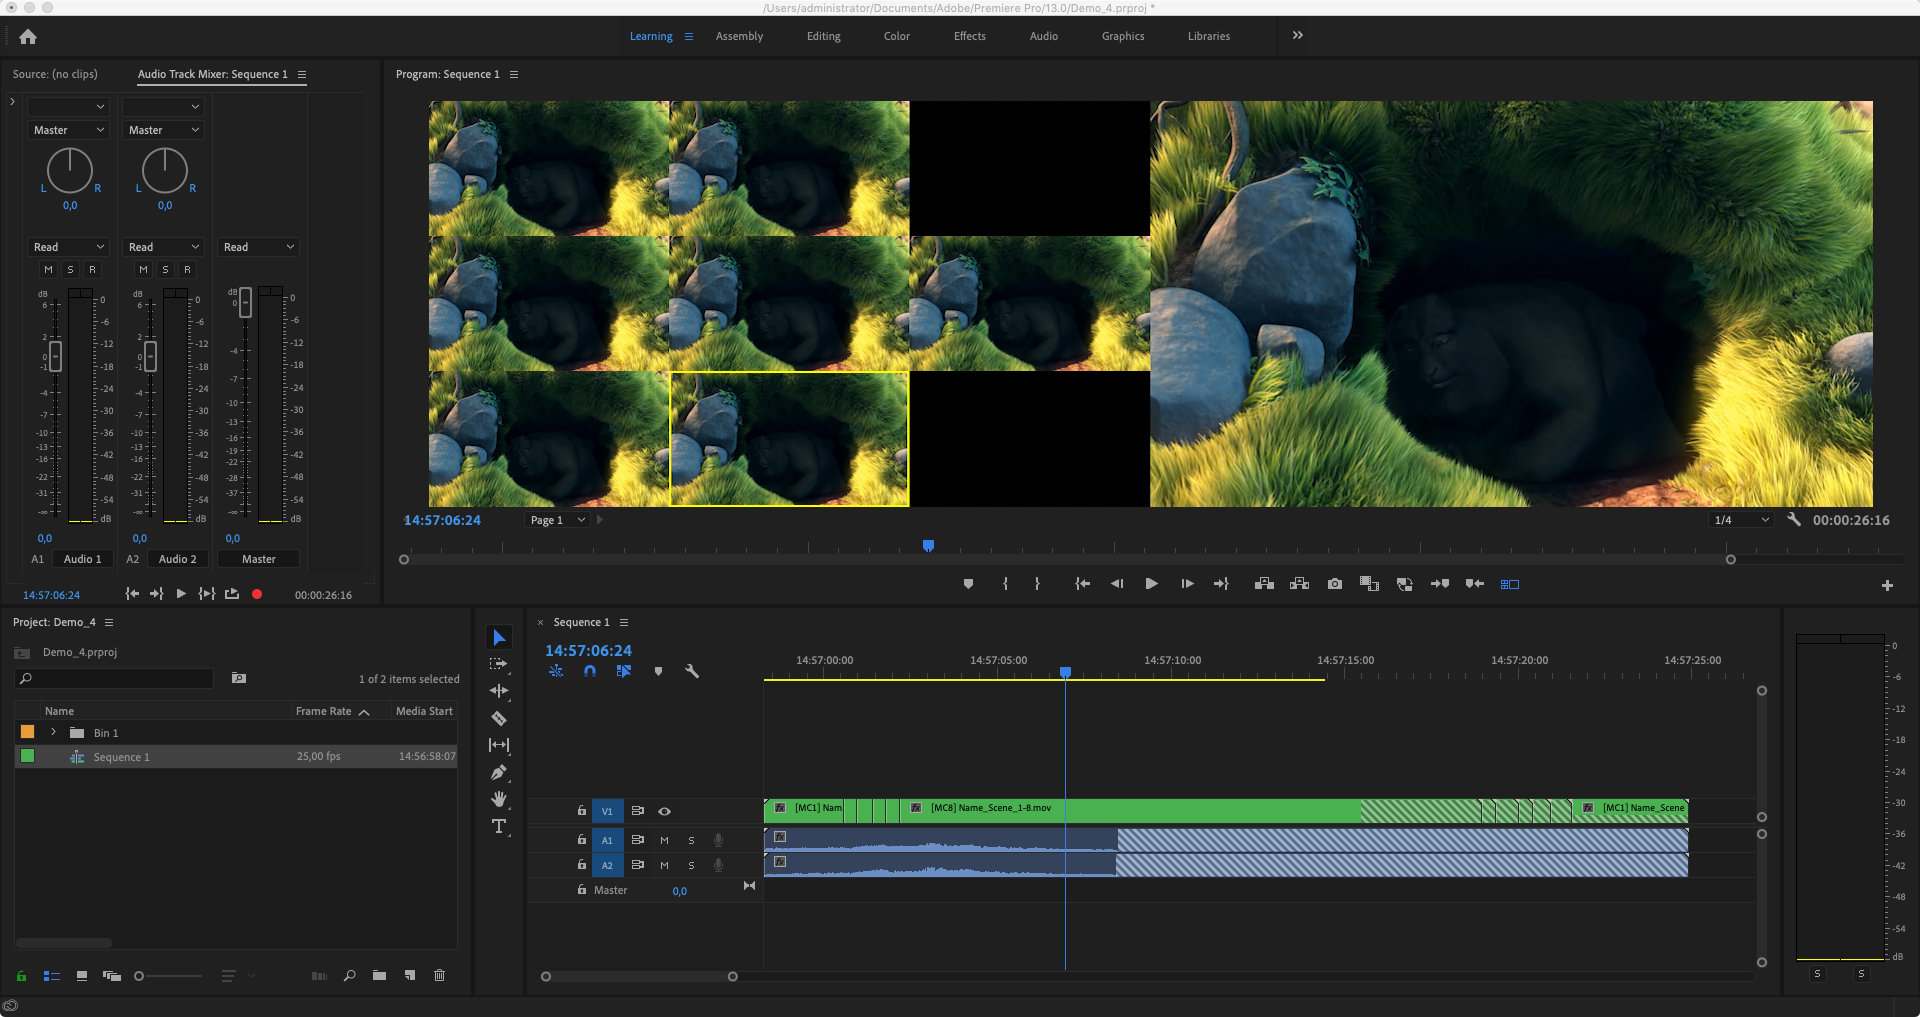
Task: Select the Pen tool
Action: (499, 772)
